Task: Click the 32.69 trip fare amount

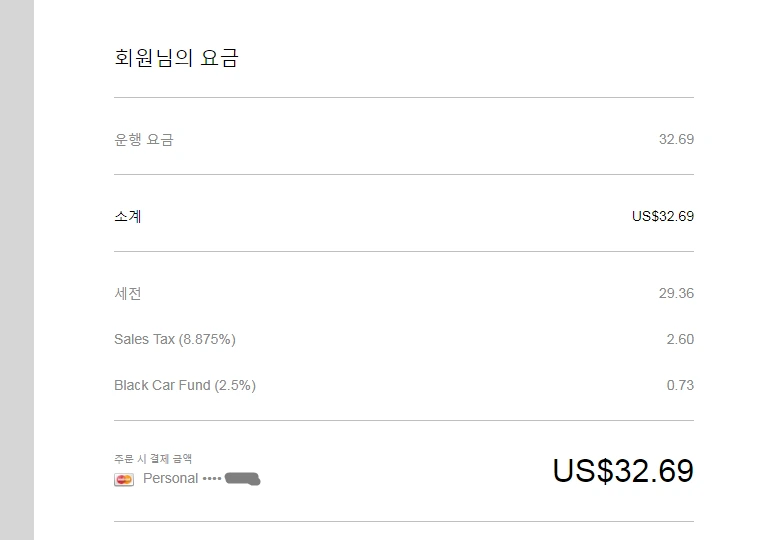Action: 676,140
